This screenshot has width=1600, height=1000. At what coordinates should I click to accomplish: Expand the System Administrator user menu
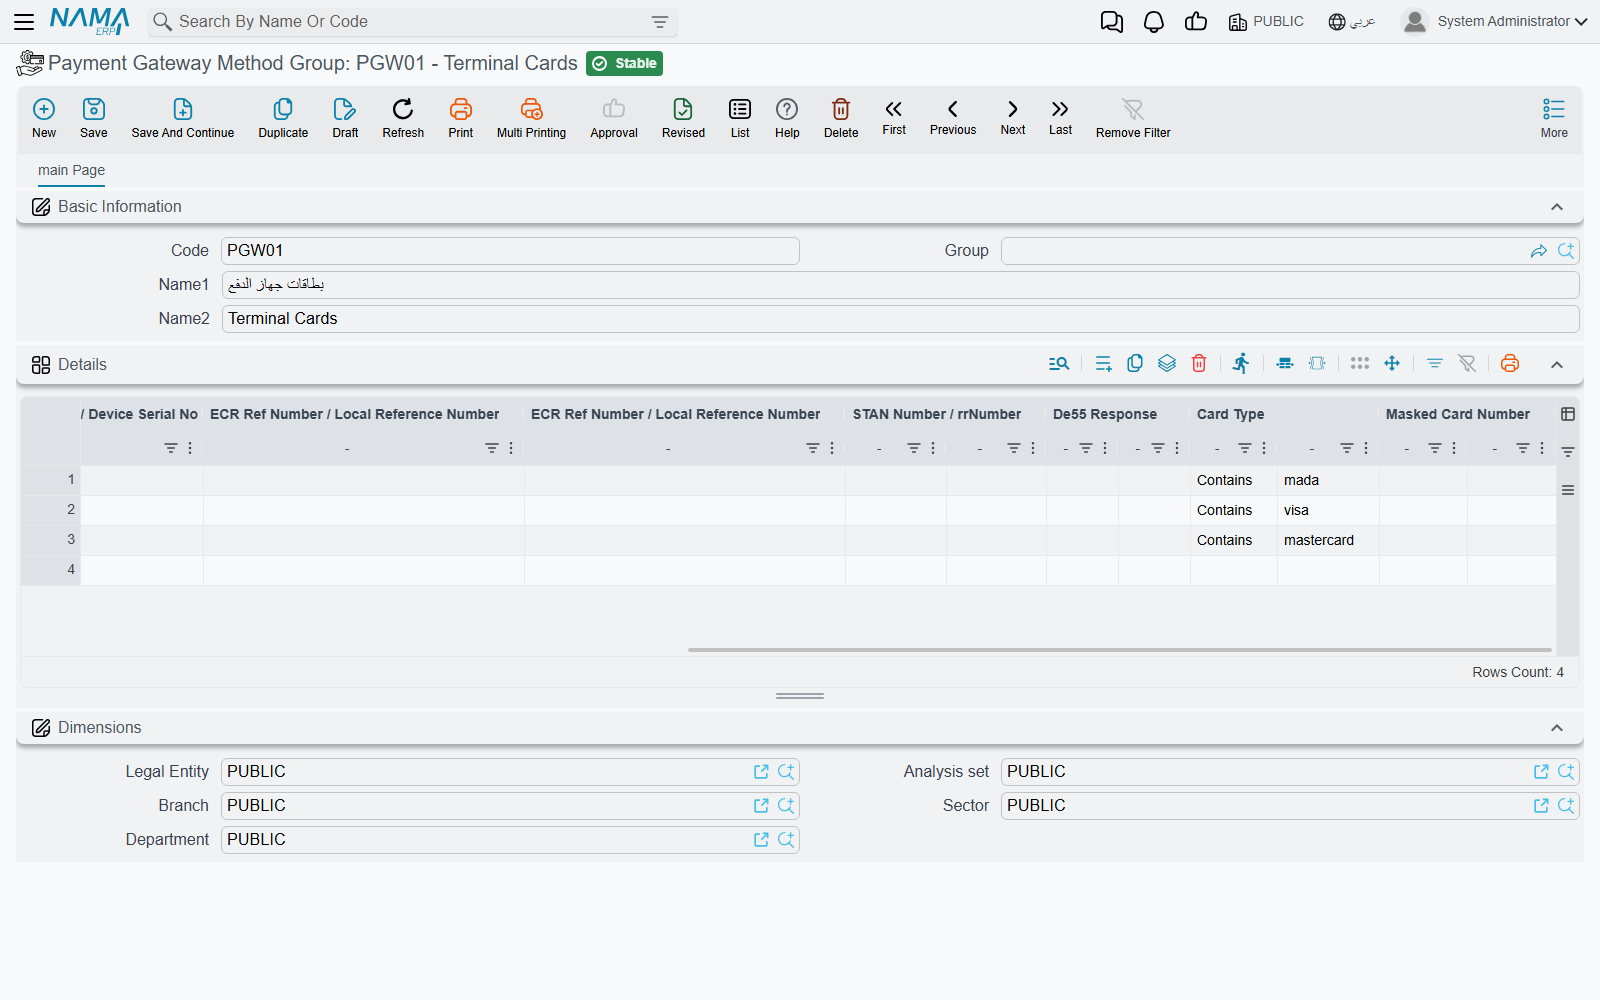(1495, 21)
